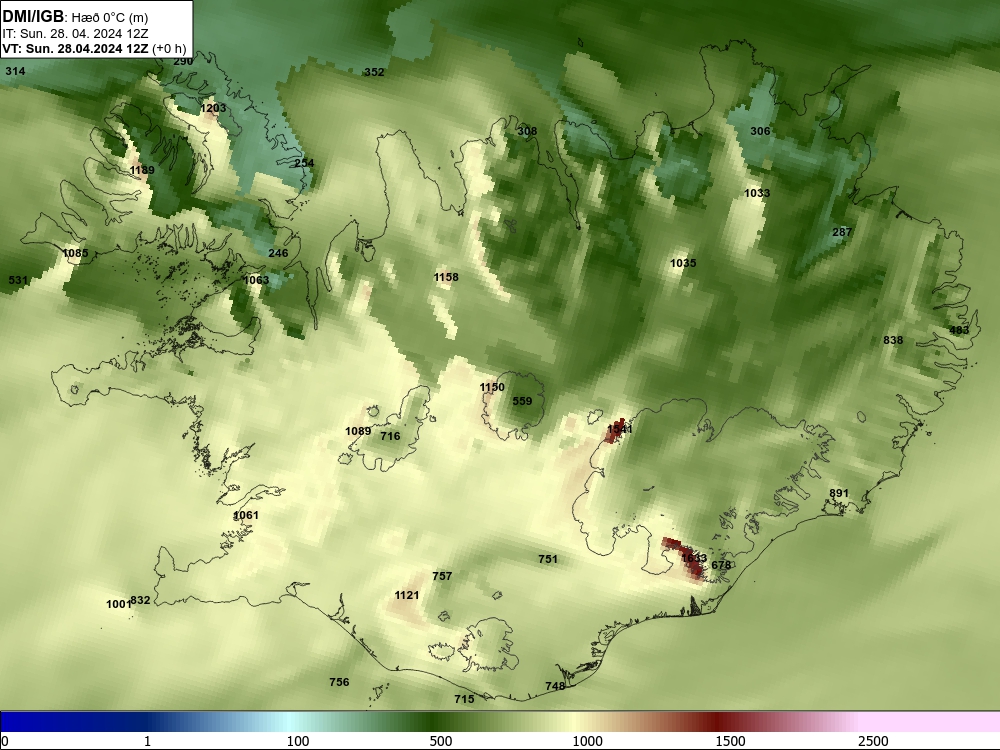
Task: Click the map value 1001
Action: click(118, 605)
